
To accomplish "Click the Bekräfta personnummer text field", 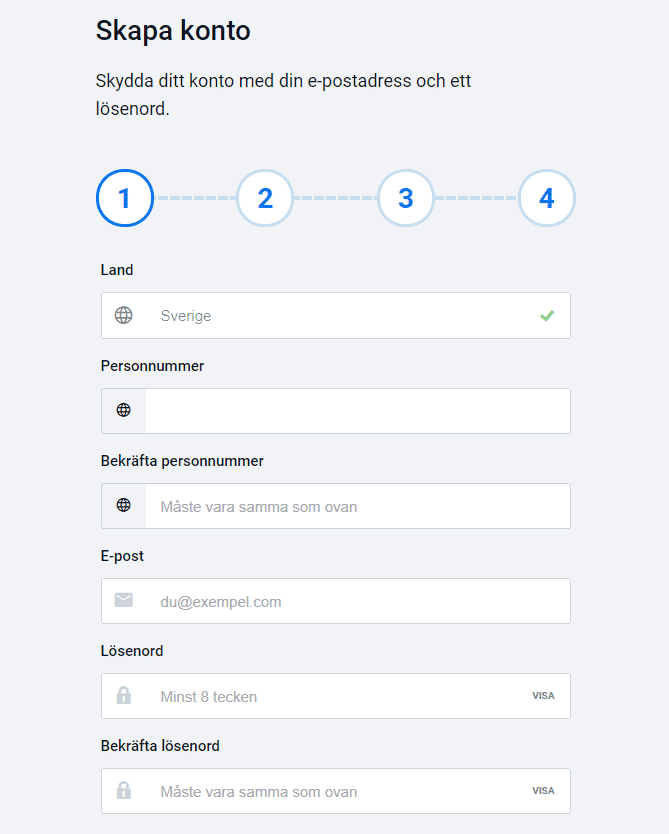I will pos(357,506).
